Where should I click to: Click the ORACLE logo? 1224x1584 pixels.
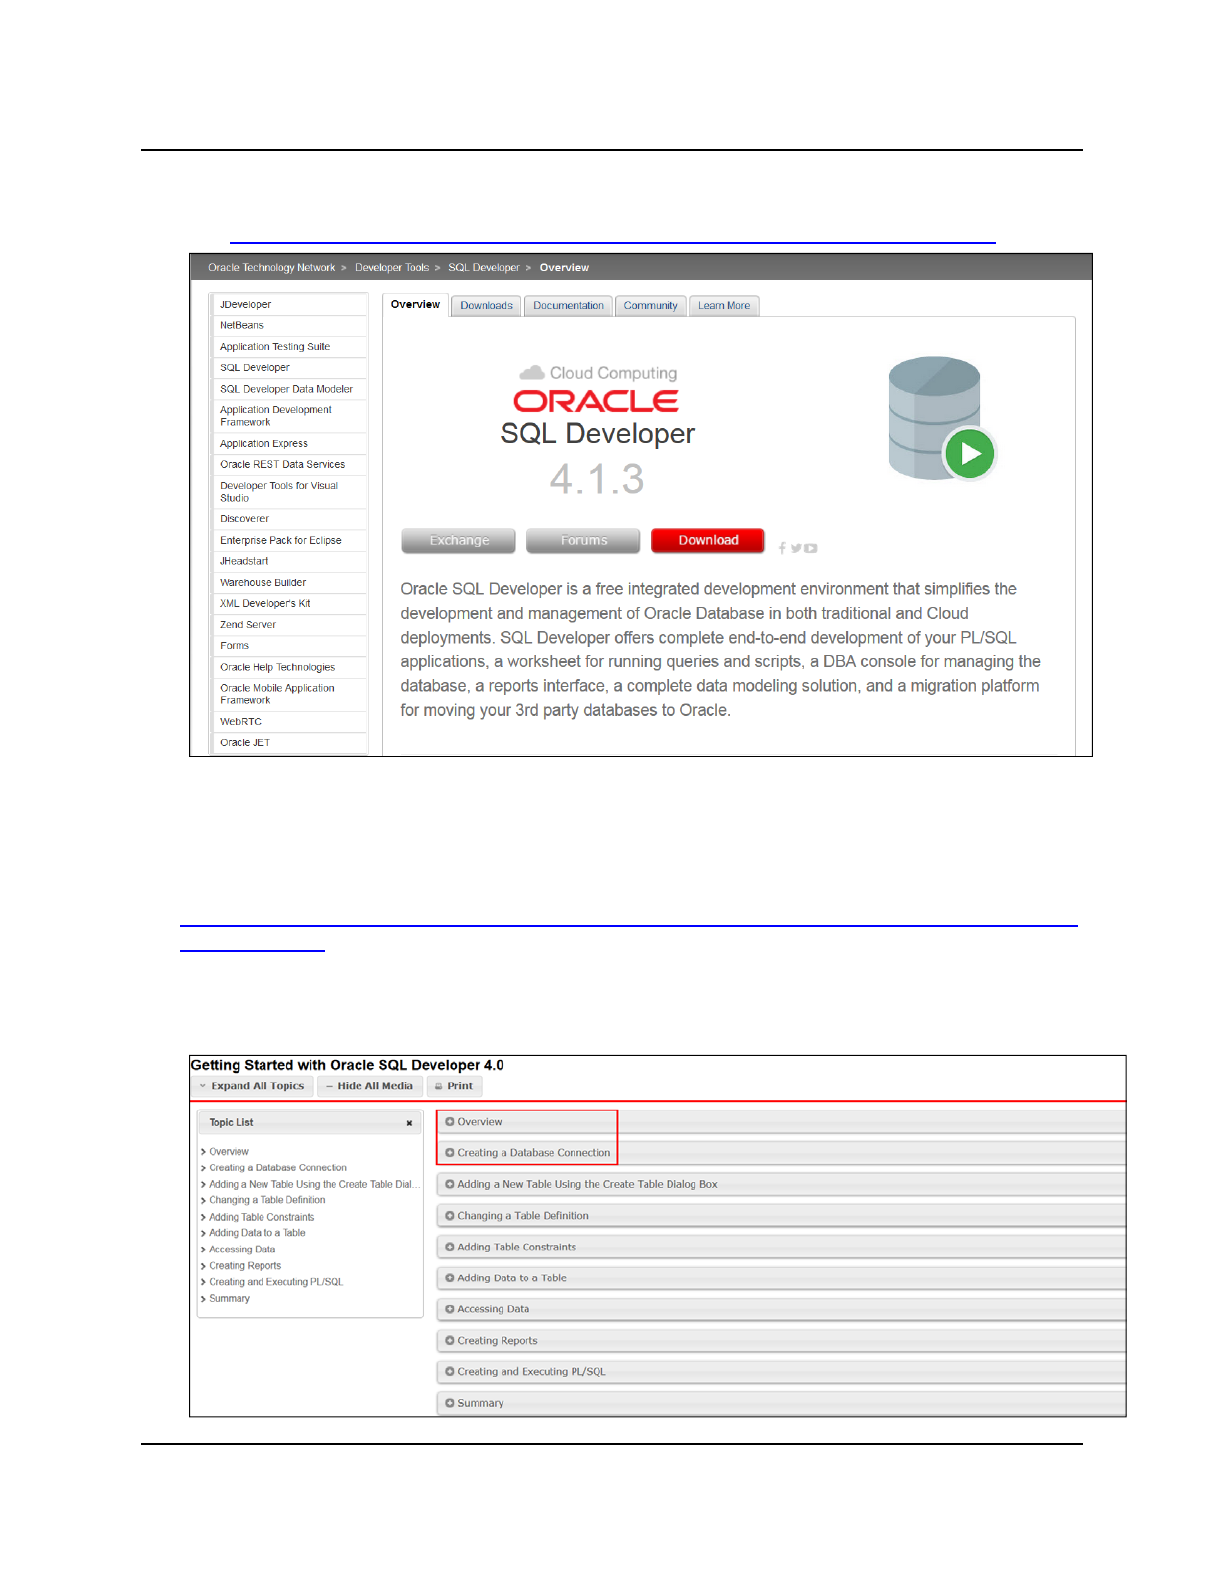pos(596,402)
